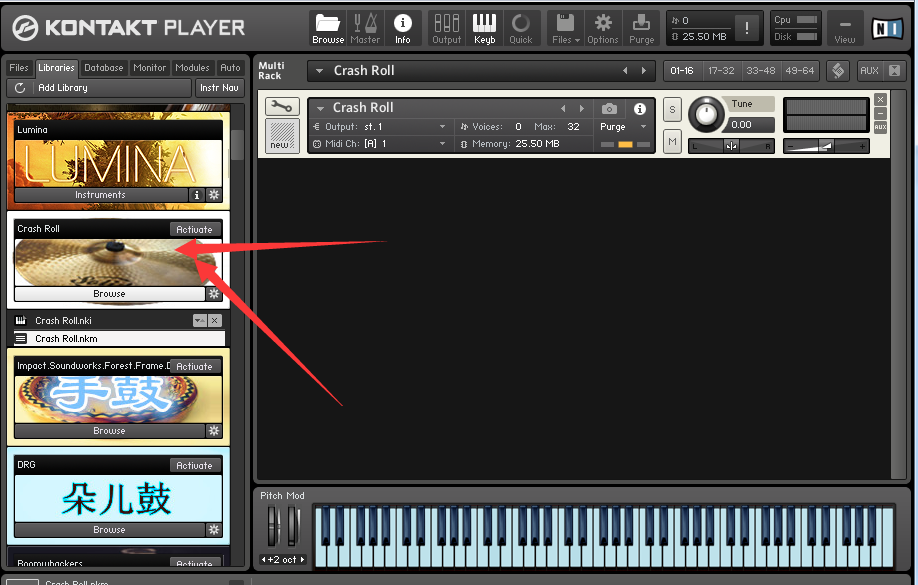Click Browse under the DRG library
918x585 pixels.
point(109,530)
